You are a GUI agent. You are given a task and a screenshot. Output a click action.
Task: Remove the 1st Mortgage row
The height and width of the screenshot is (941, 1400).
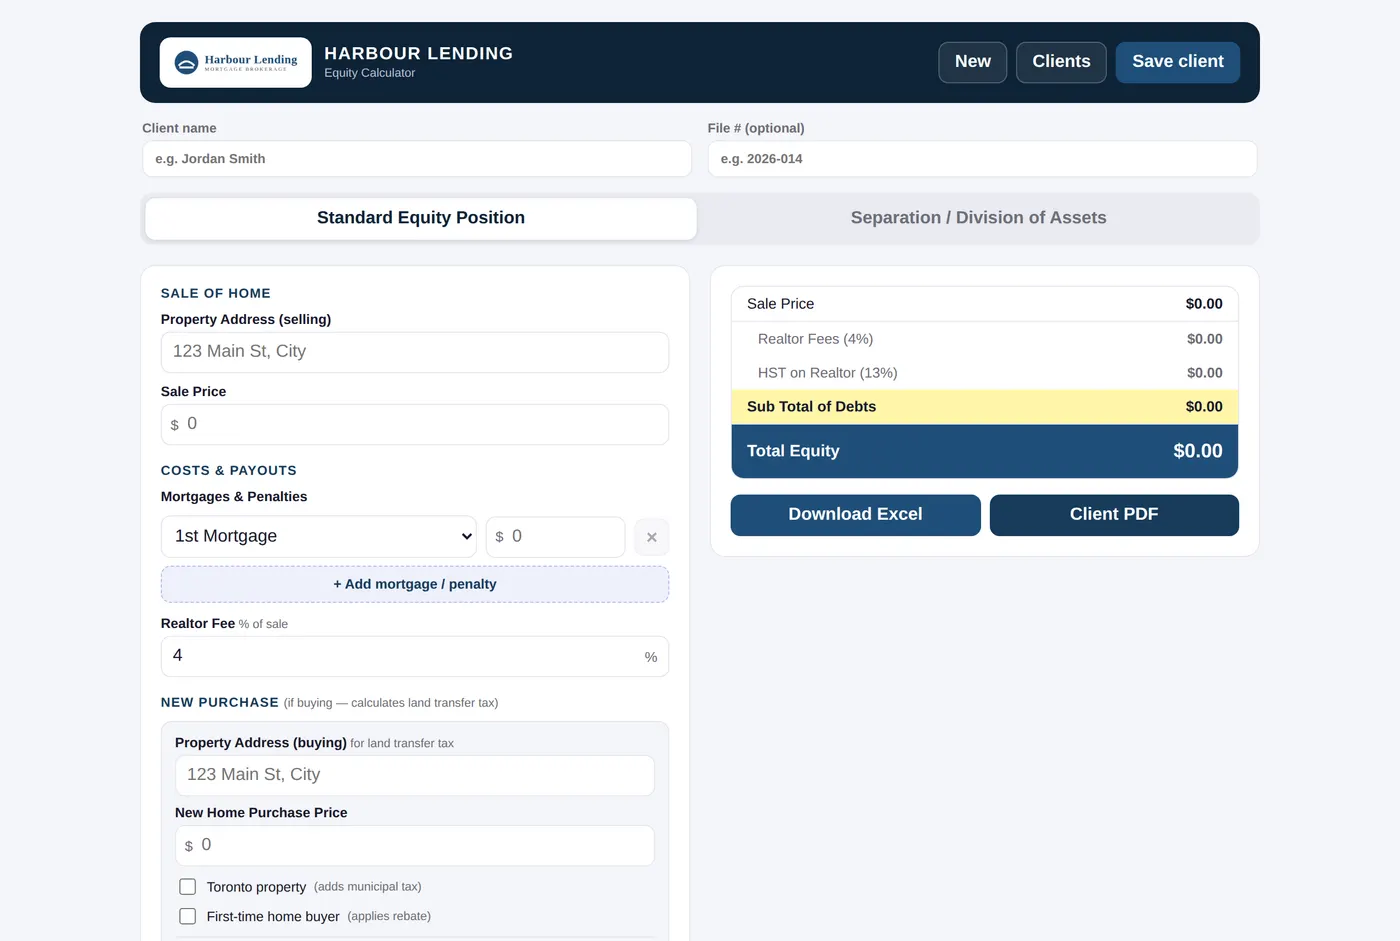pos(652,537)
